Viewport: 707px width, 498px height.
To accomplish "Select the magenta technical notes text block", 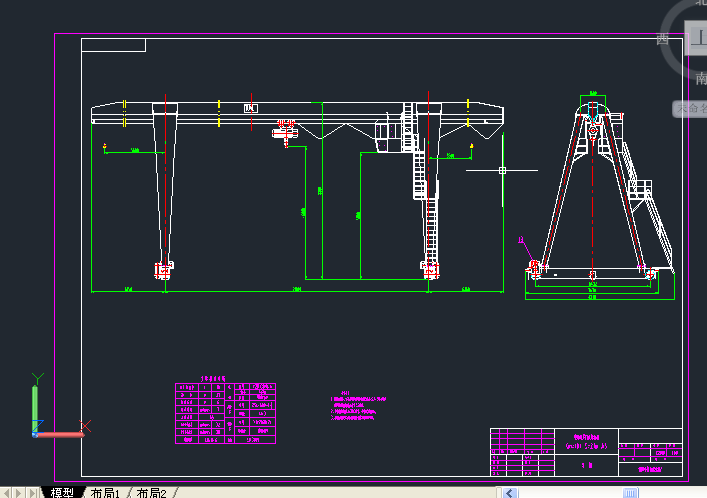I will tap(358, 406).
